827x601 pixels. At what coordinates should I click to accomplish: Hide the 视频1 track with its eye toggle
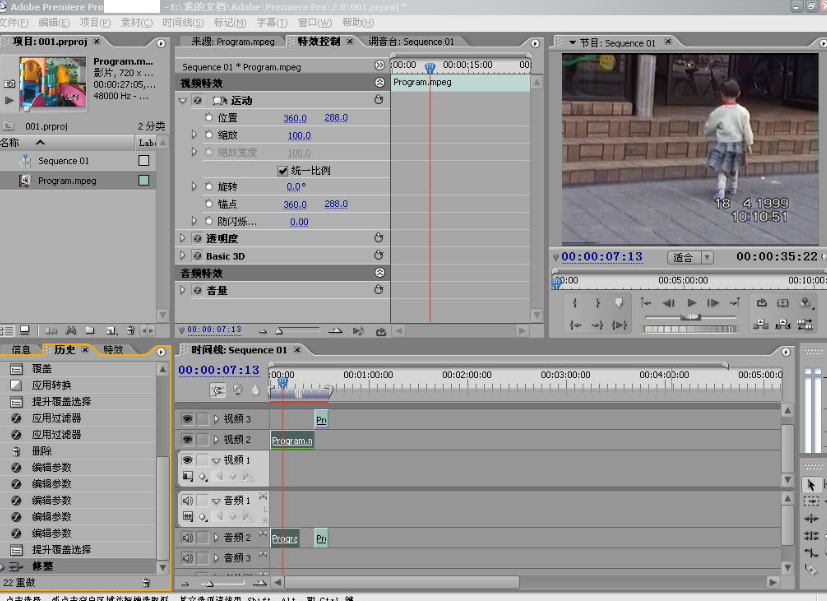point(186,460)
